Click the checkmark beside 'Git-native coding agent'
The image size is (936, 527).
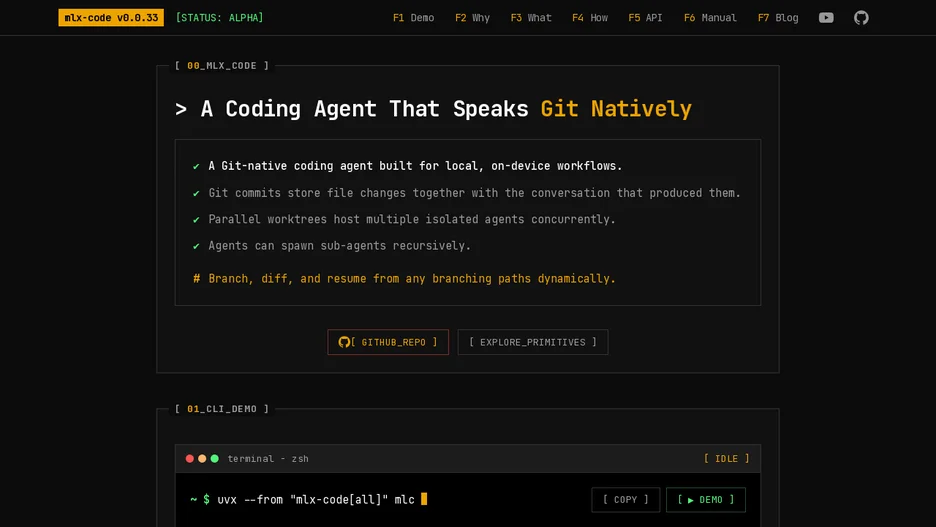coord(196,167)
